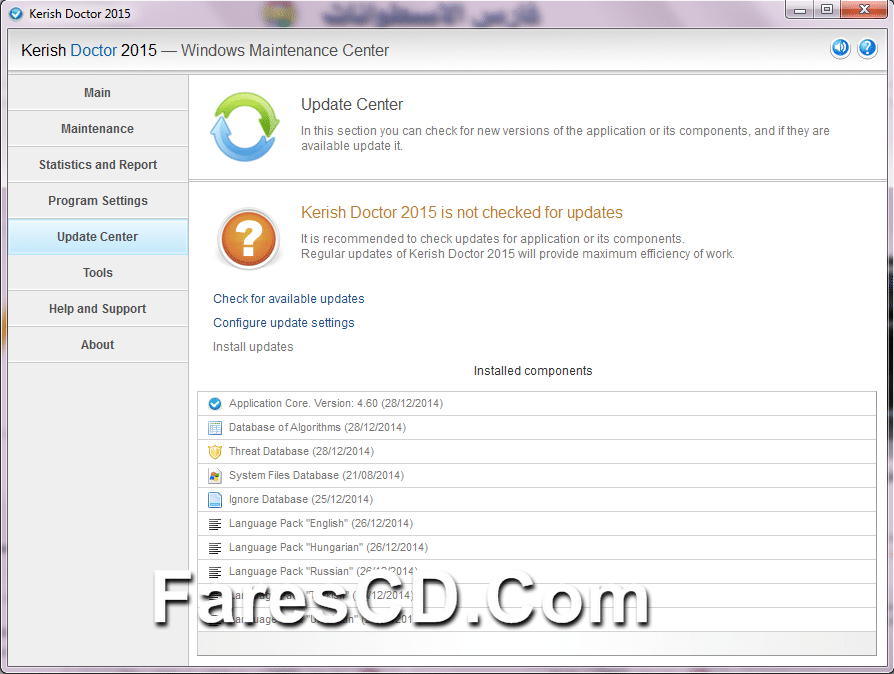Click the orange question mark status icon

point(248,238)
